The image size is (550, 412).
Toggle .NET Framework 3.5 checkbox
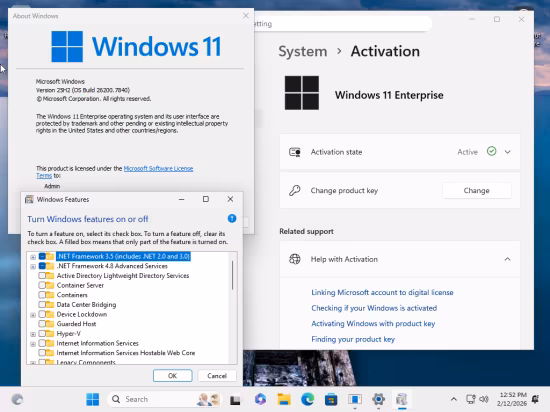coord(42,256)
